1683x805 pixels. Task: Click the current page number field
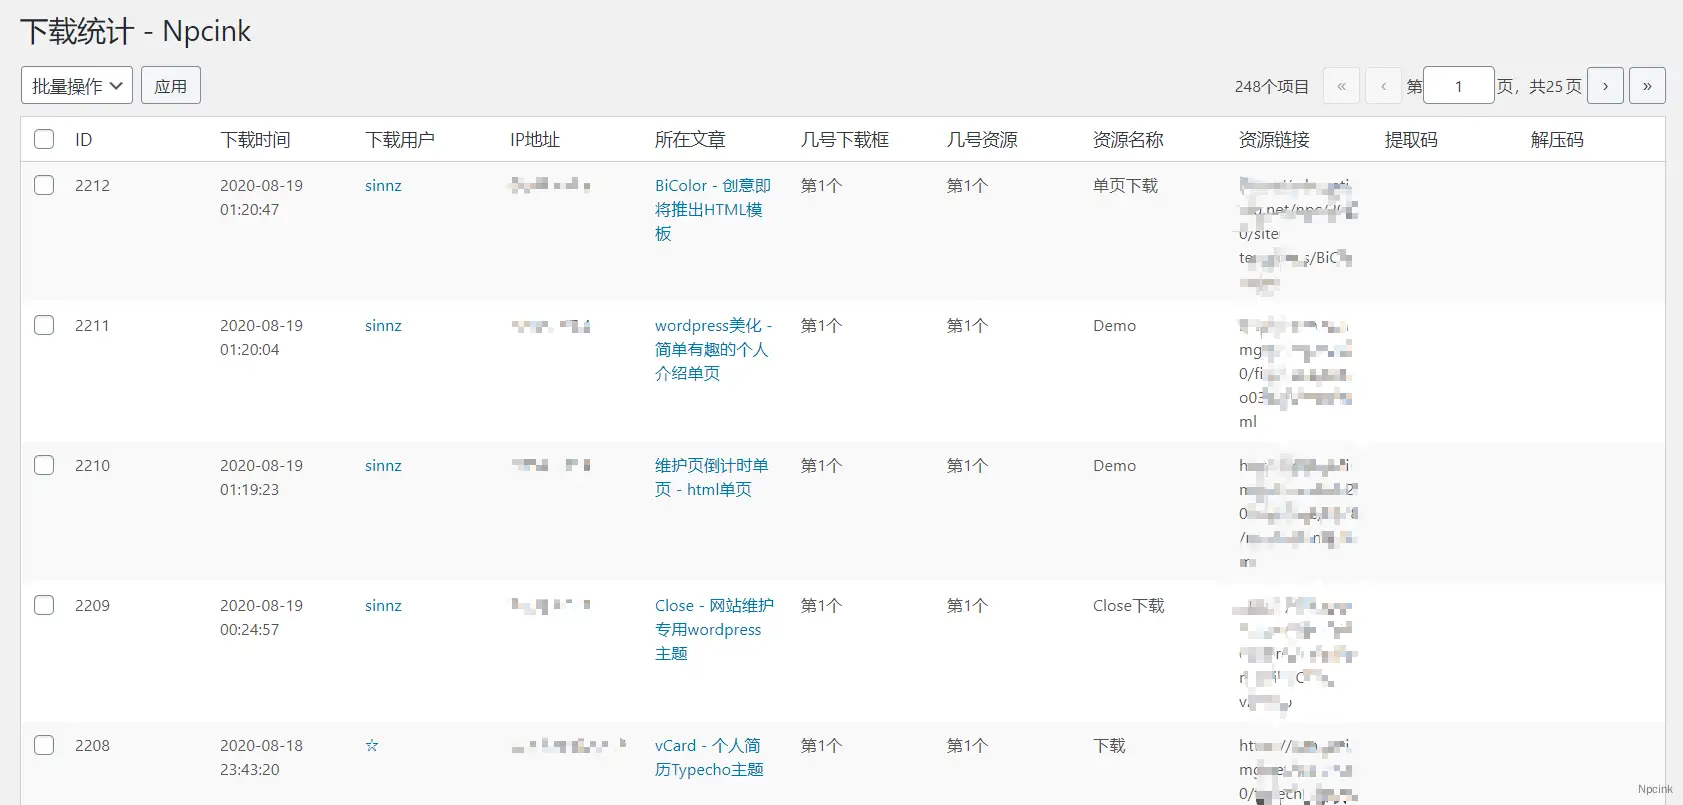click(1458, 86)
